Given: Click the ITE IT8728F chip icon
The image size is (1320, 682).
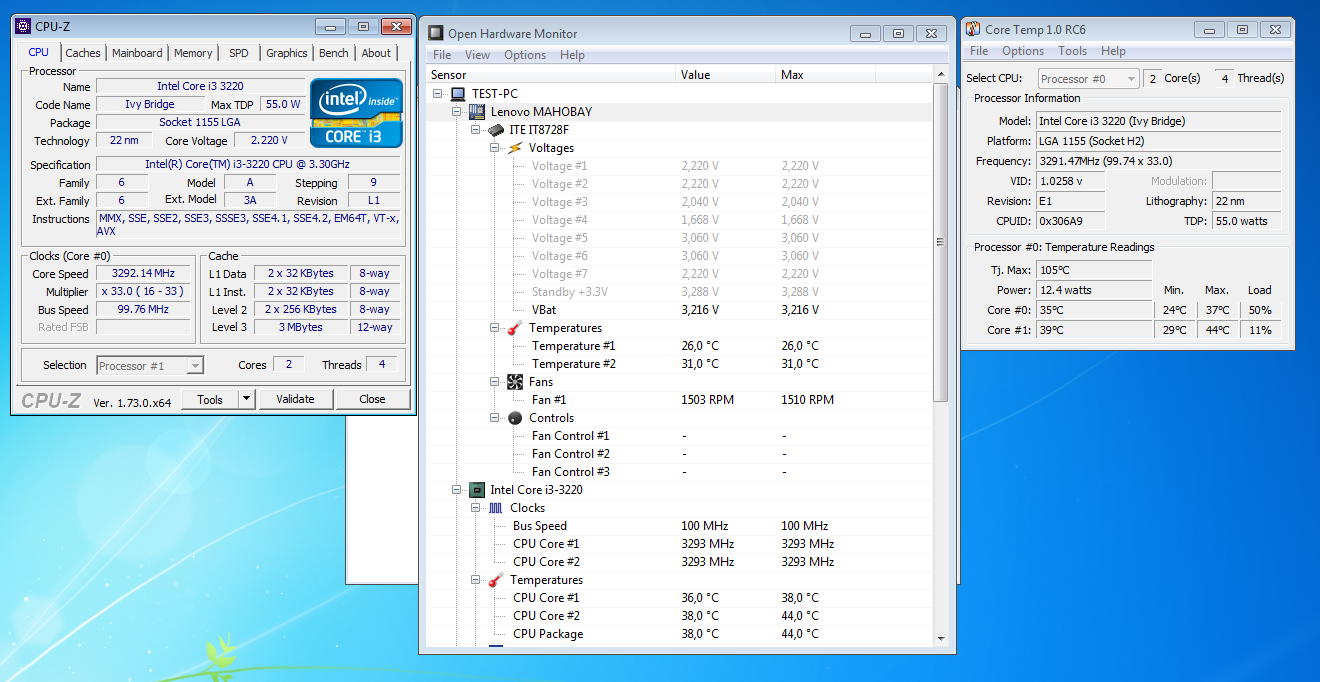Looking at the screenshot, I should [496, 130].
